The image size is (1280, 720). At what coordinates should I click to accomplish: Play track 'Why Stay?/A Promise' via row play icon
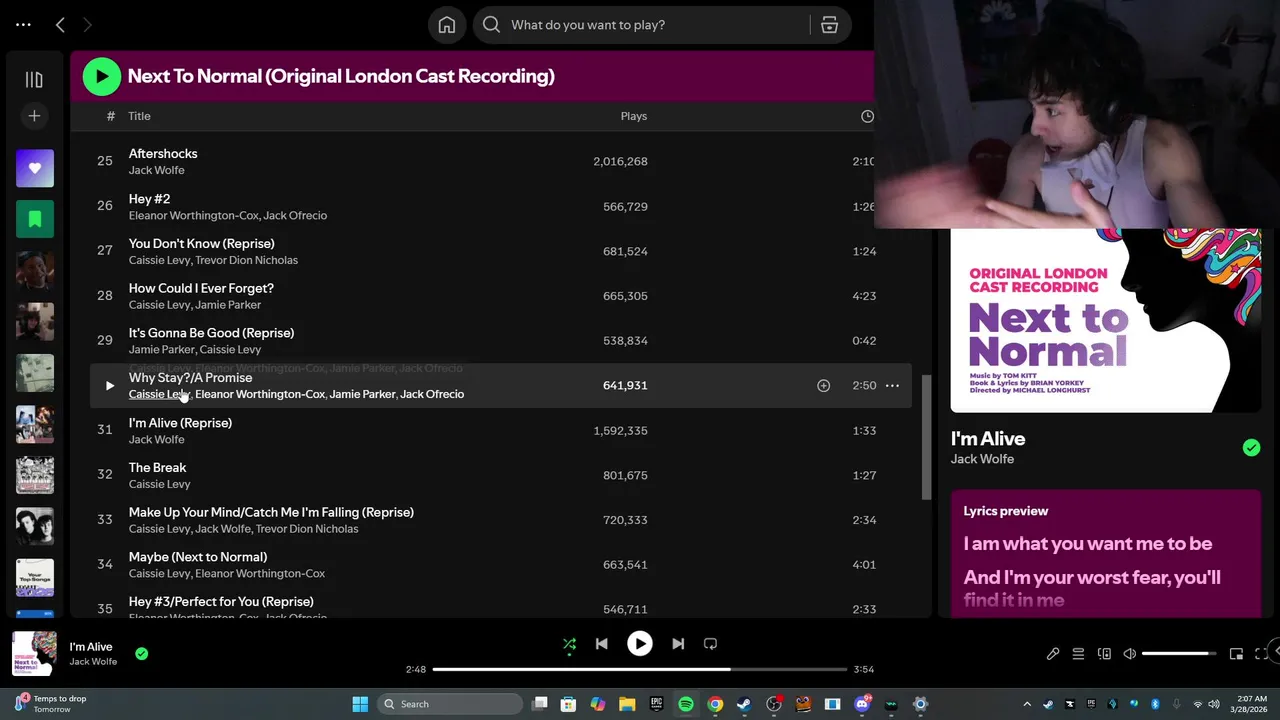click(109, 385)
